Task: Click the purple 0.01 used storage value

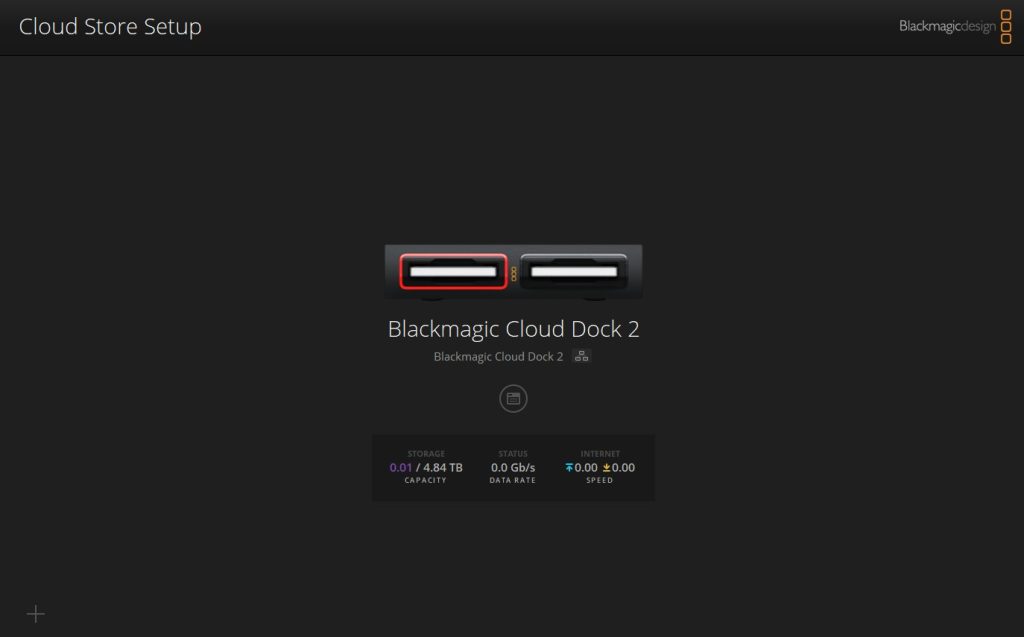Action: (x=400, y=468)
